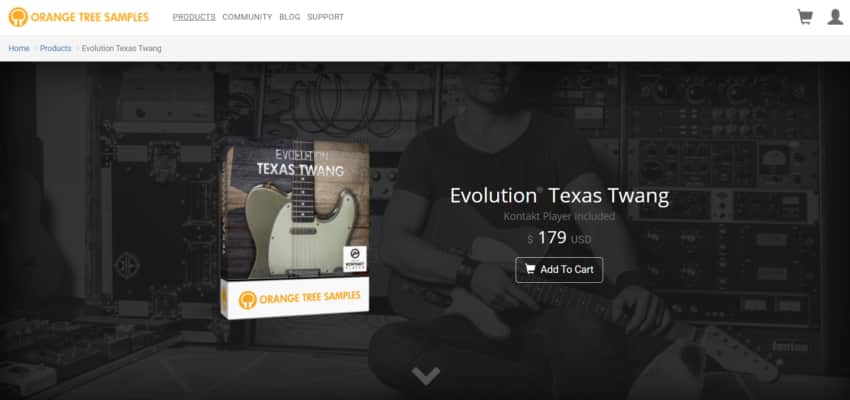Open the user account profile icon
The width and height of the screenshot is (850, 400).
[835, 17]
